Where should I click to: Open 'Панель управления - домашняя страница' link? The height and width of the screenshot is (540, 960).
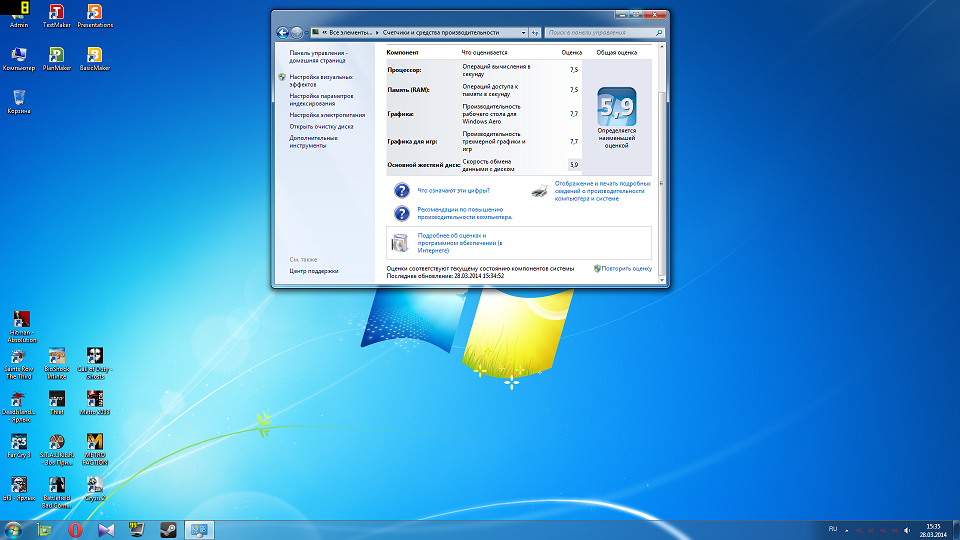(x=318, y=57)
